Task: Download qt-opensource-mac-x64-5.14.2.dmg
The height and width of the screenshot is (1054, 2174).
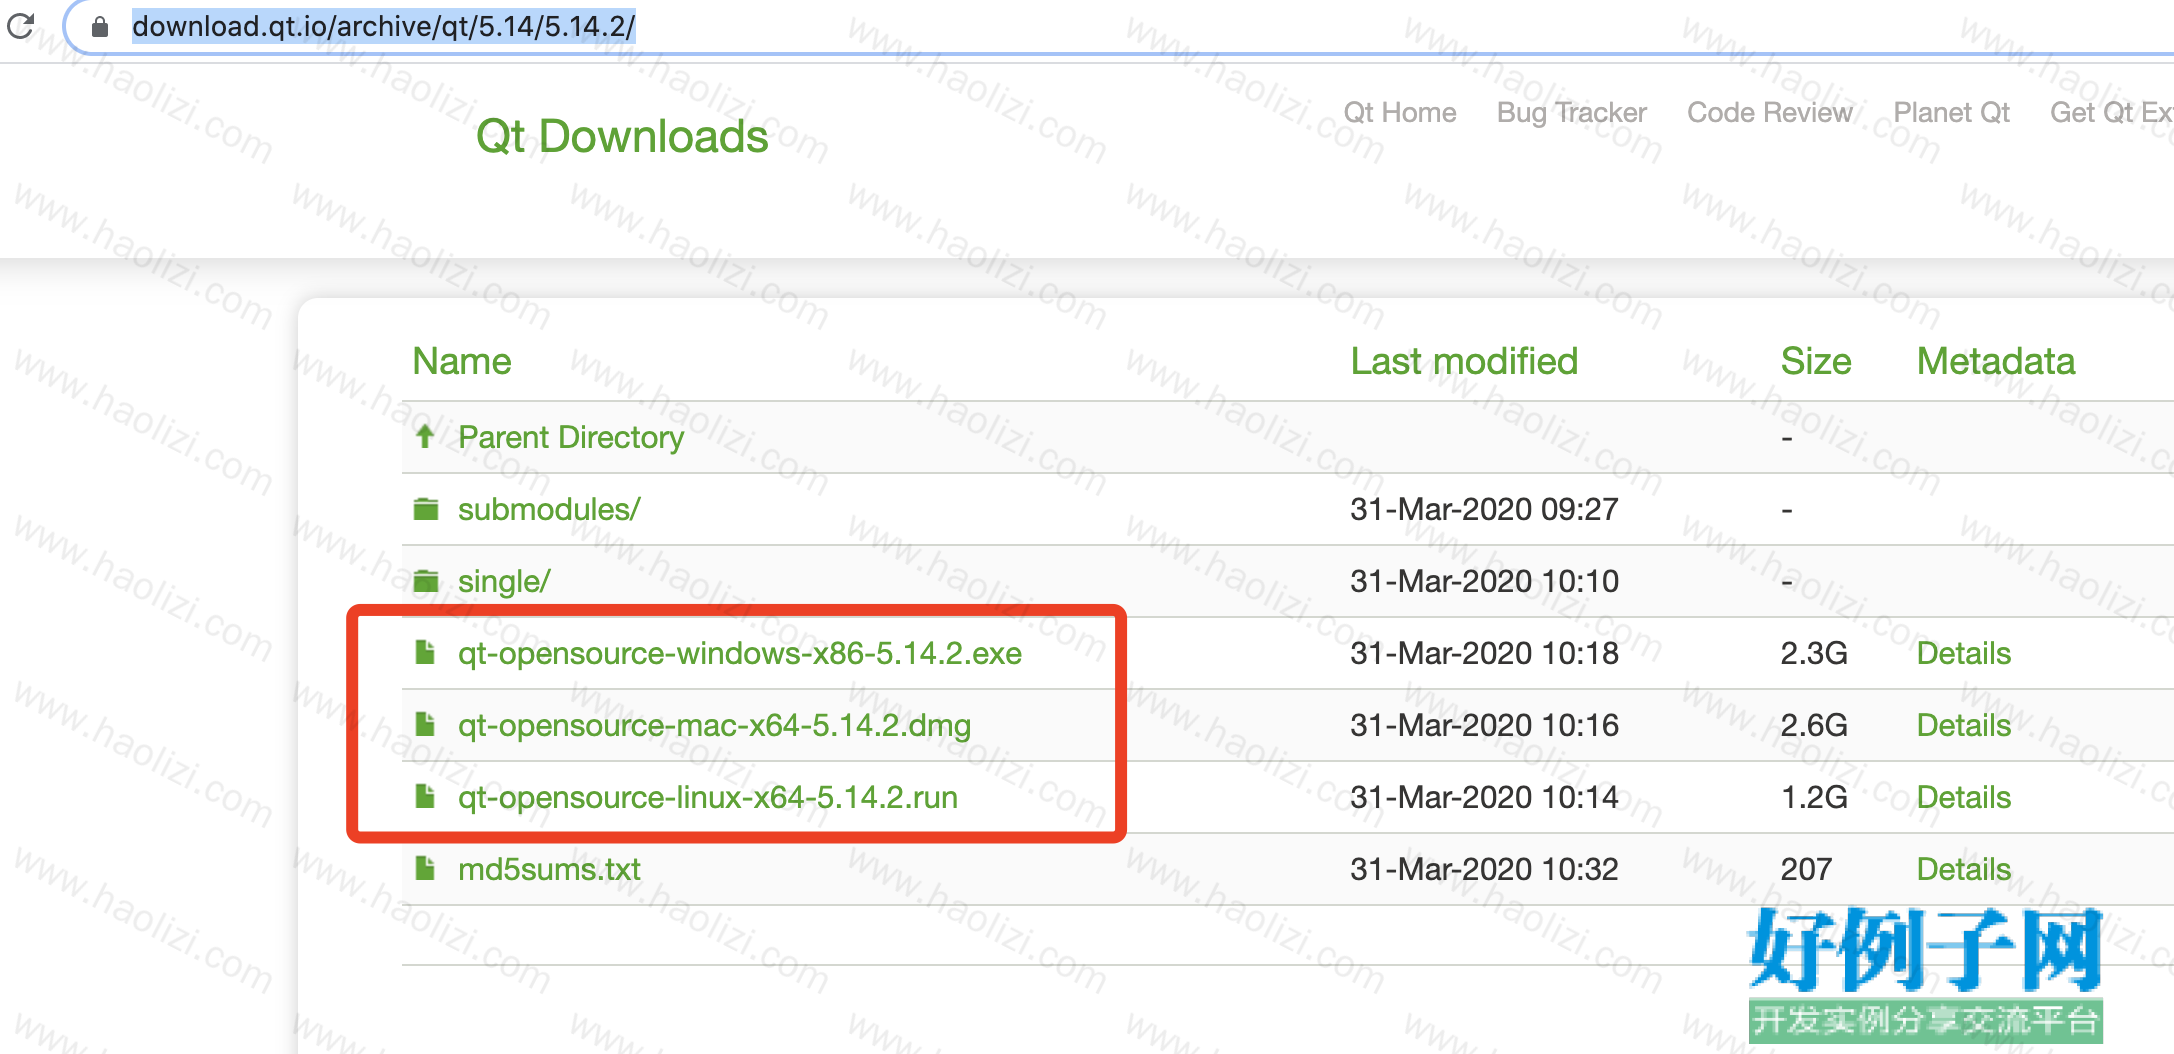Action: (714, 726)
